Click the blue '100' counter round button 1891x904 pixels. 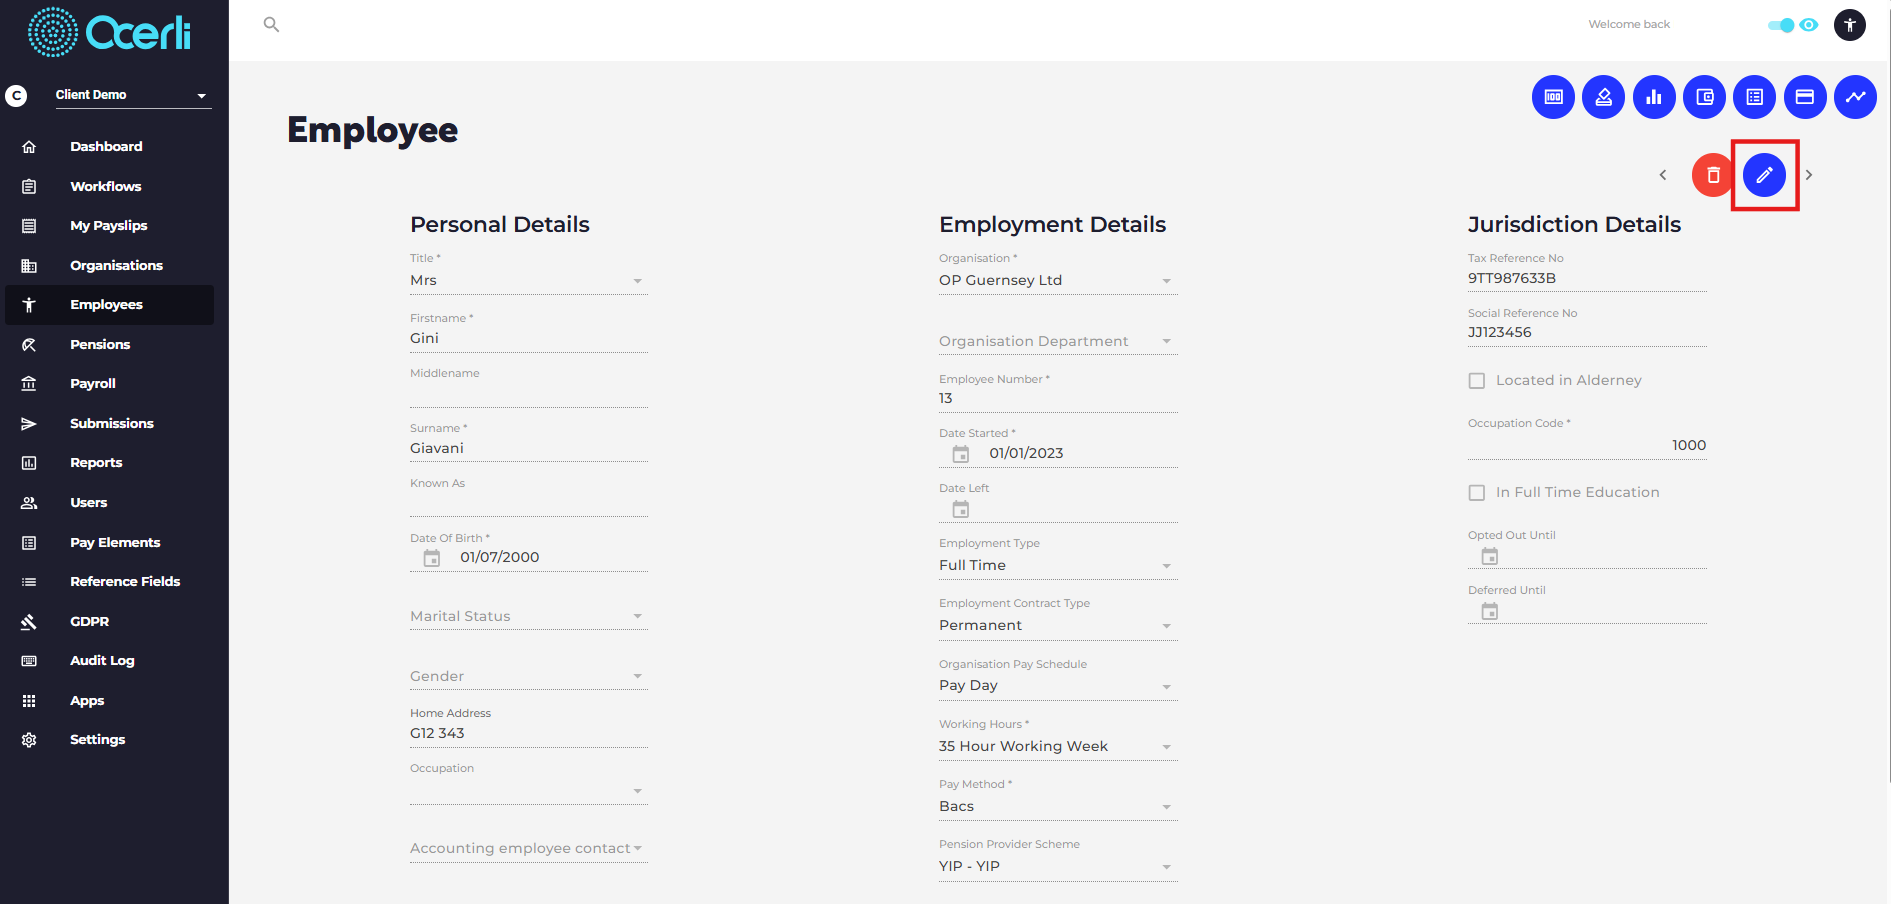click(1553, 97)
